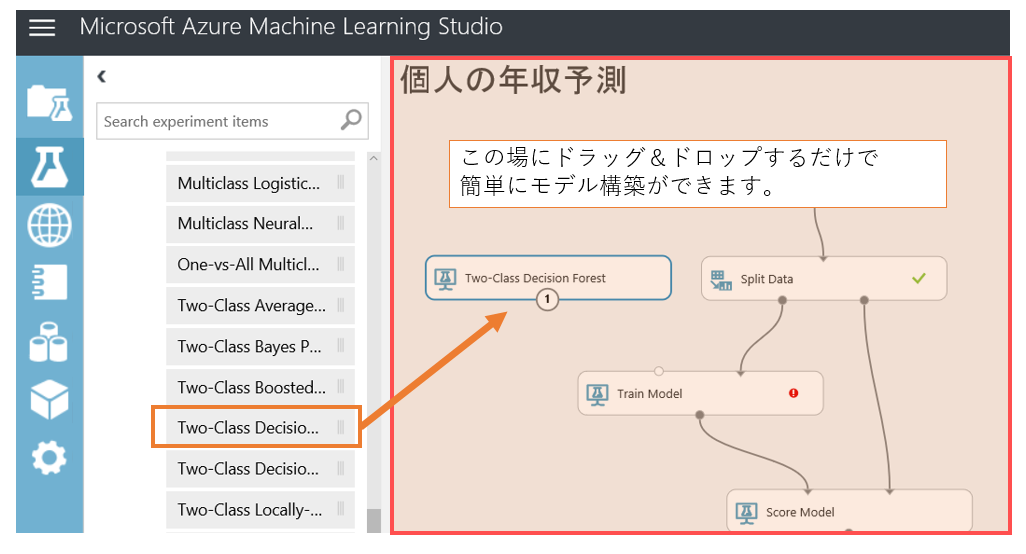Image resolution: width=1026 pixels, height=554 pixels.
Task: Click output port 1 of Decision Forest
Action: (x=548, y=300)
